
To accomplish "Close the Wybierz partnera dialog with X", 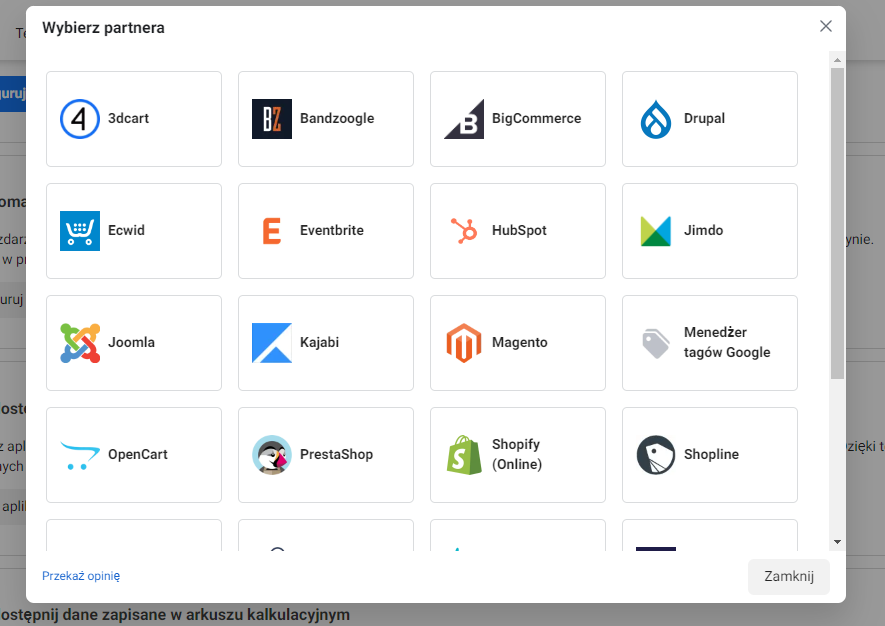I will coord(826,26).
